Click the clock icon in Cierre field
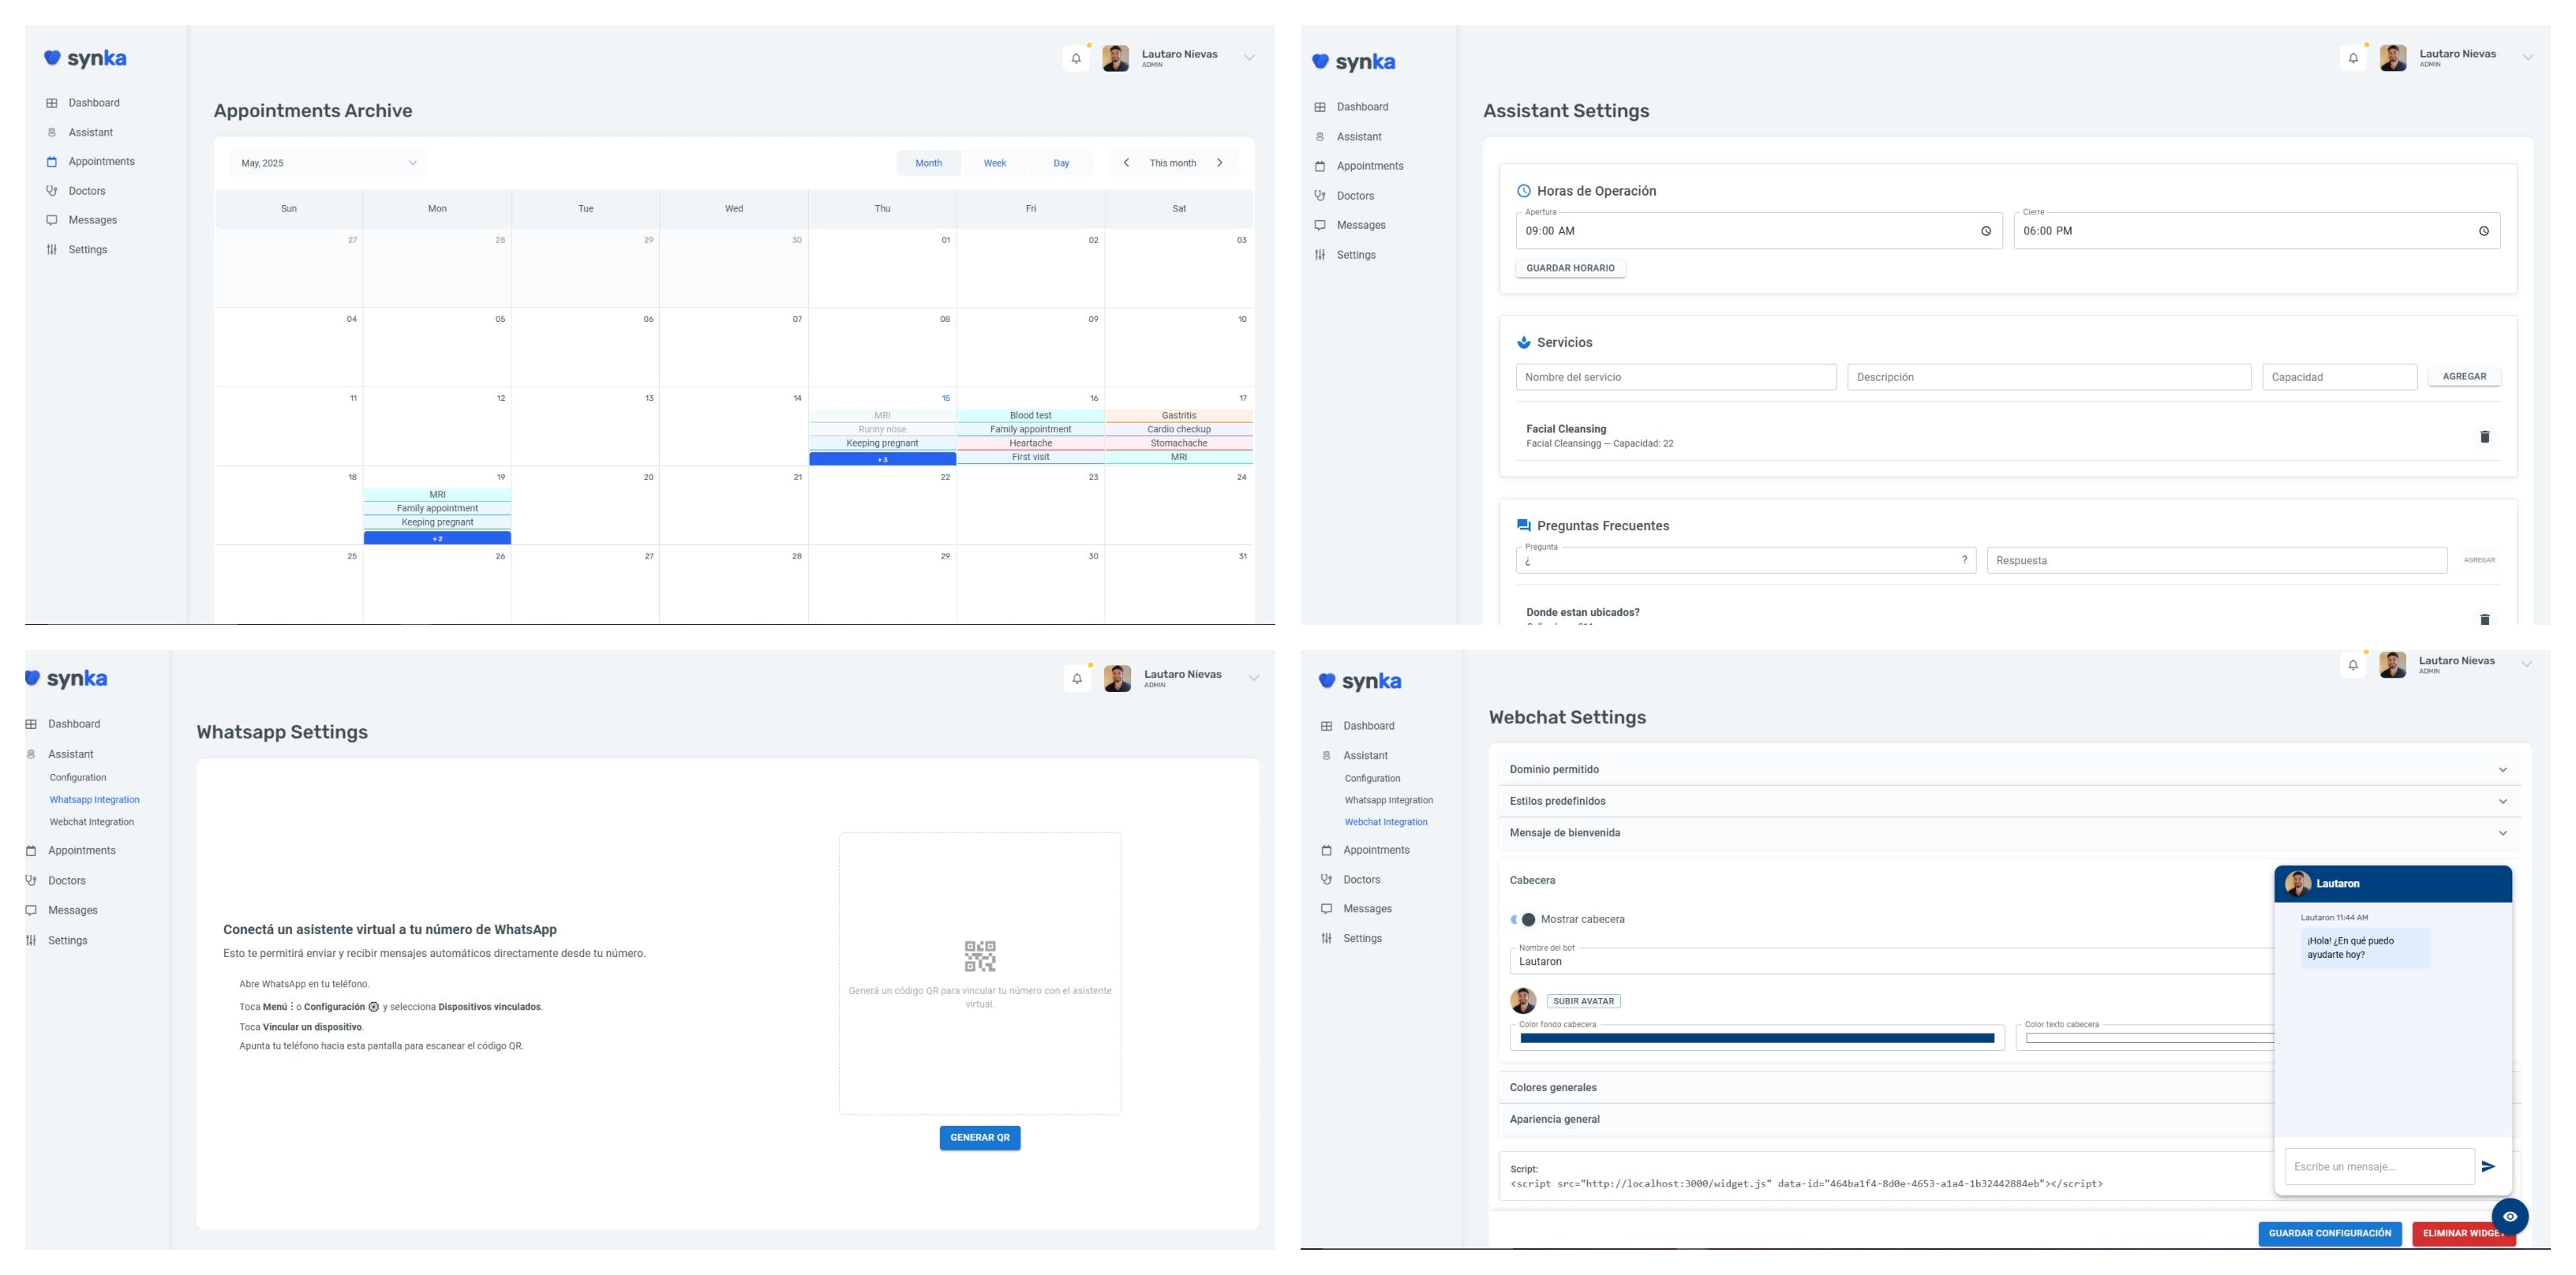 (x=2483, y=231)
